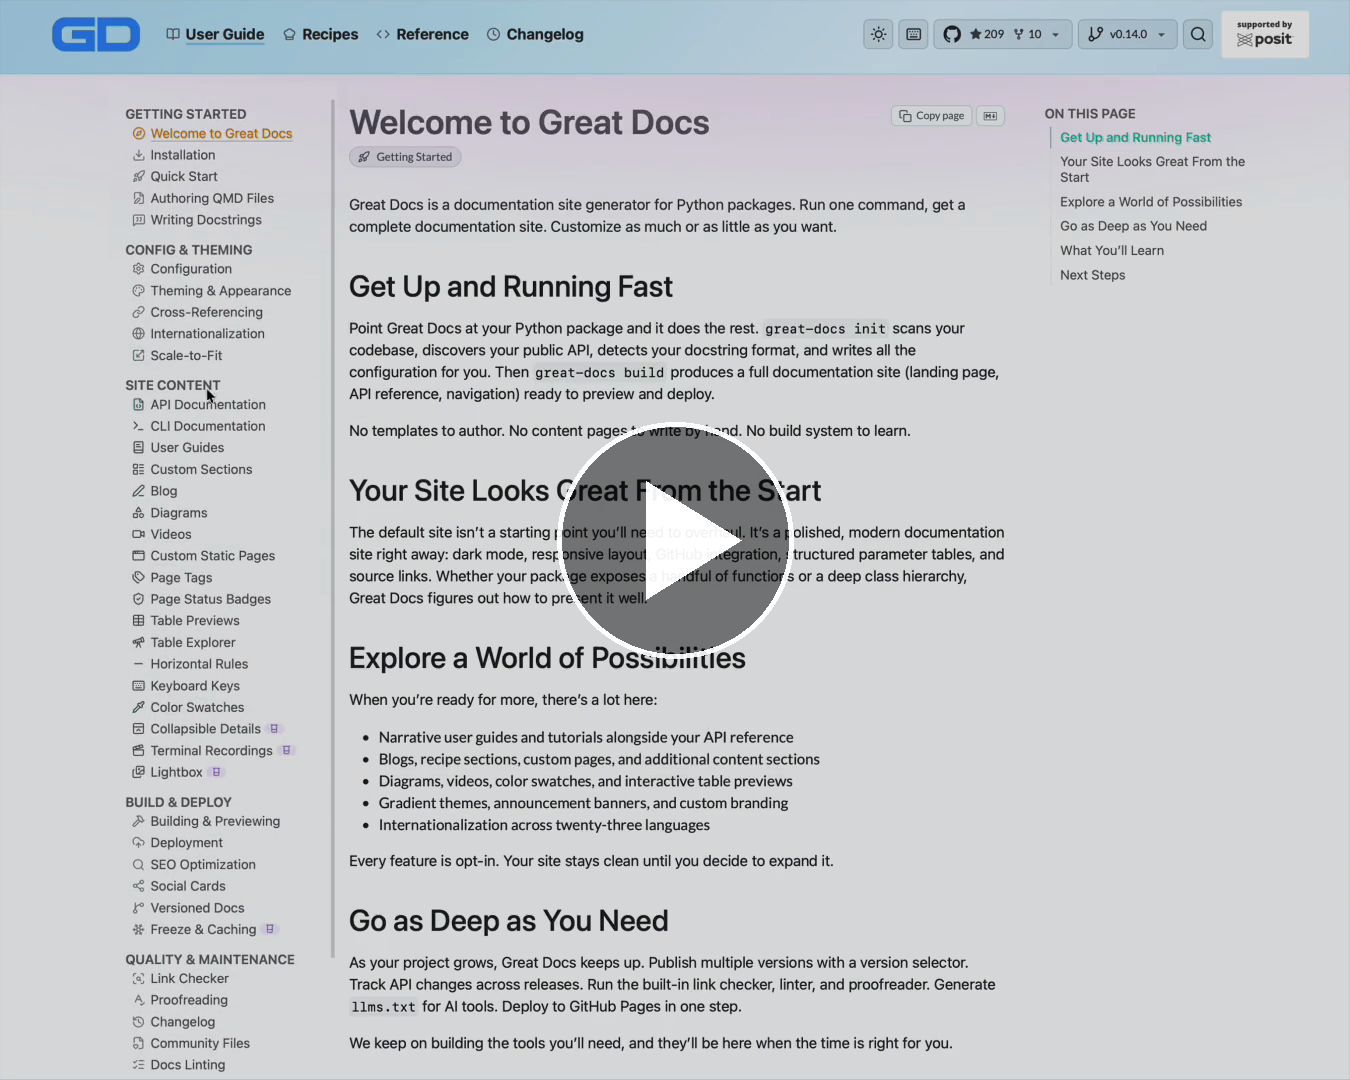Viewport: 1350px width, 1080px height.
Task: Click the User Guides book icon
Action: 139,448
